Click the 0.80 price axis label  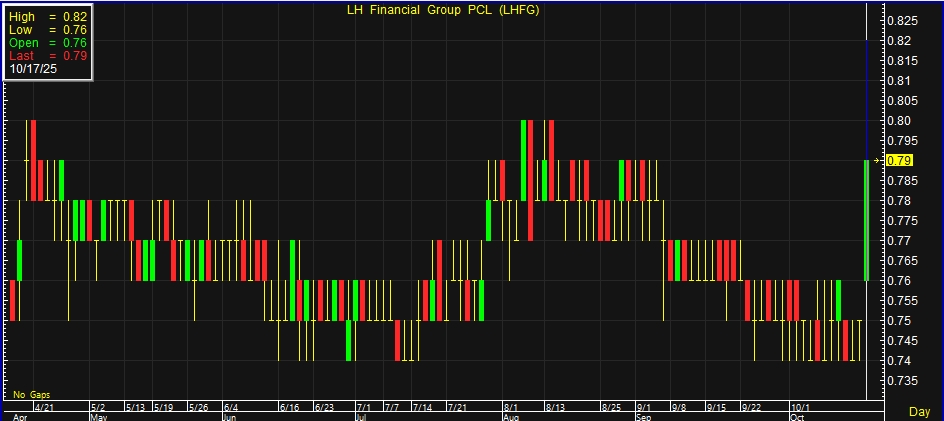point(900,120)
